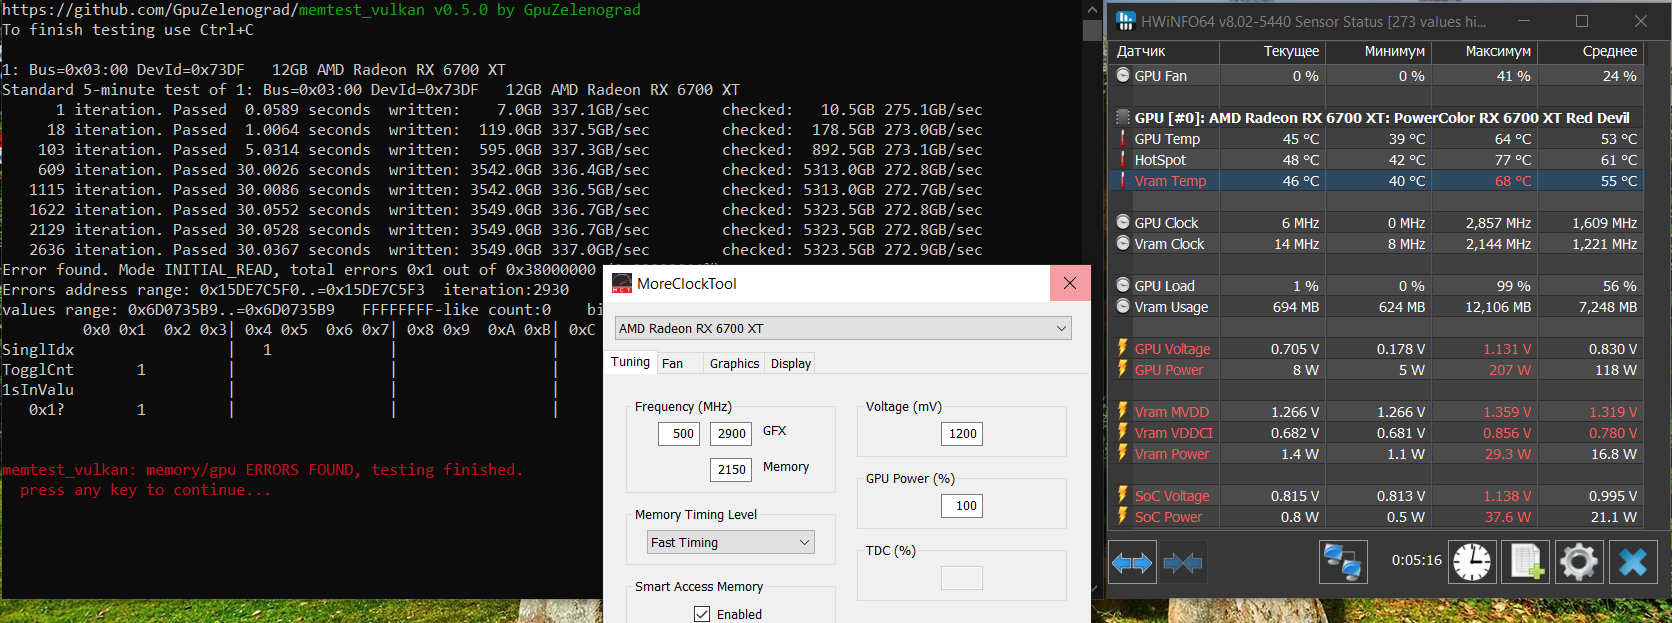Click the Vram Usage maximum 12,106 MB
1672x623 pixels.
pos(1498,307)
